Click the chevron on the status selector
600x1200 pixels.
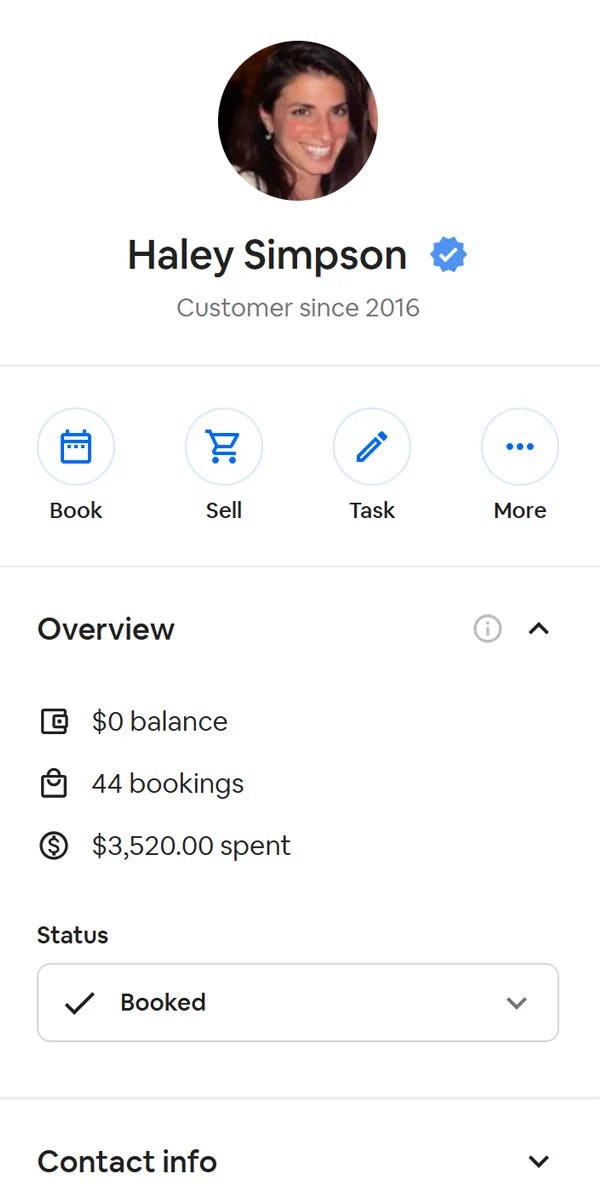[517, 1002]
